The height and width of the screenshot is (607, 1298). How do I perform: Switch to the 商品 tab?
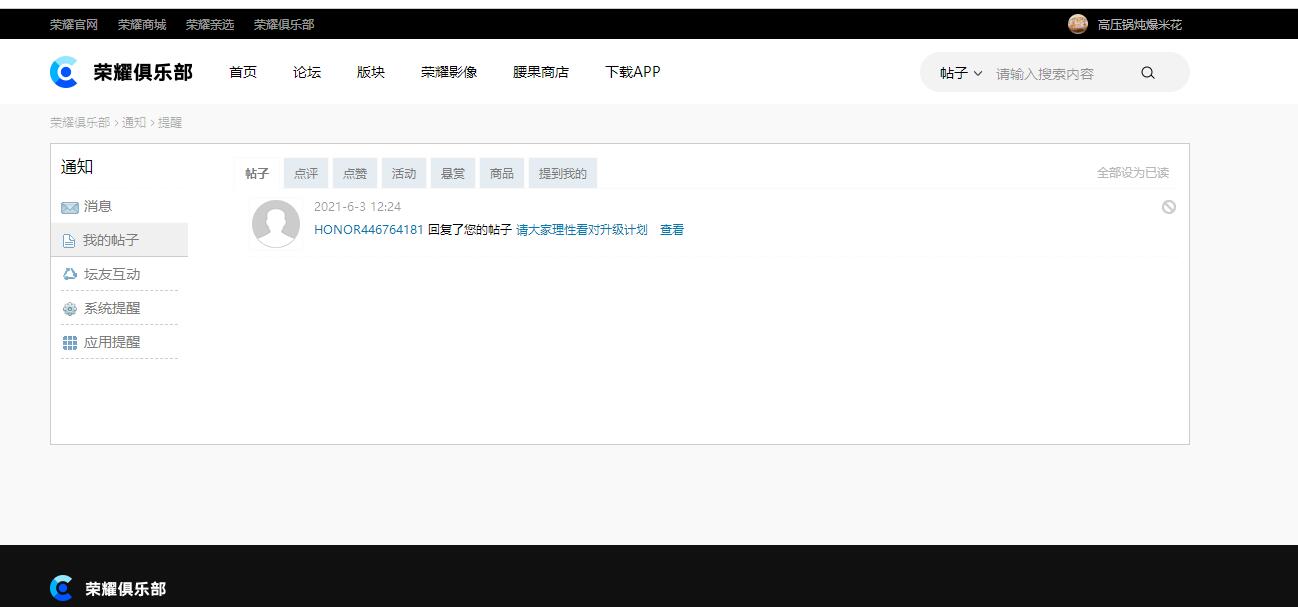(502, 173)
